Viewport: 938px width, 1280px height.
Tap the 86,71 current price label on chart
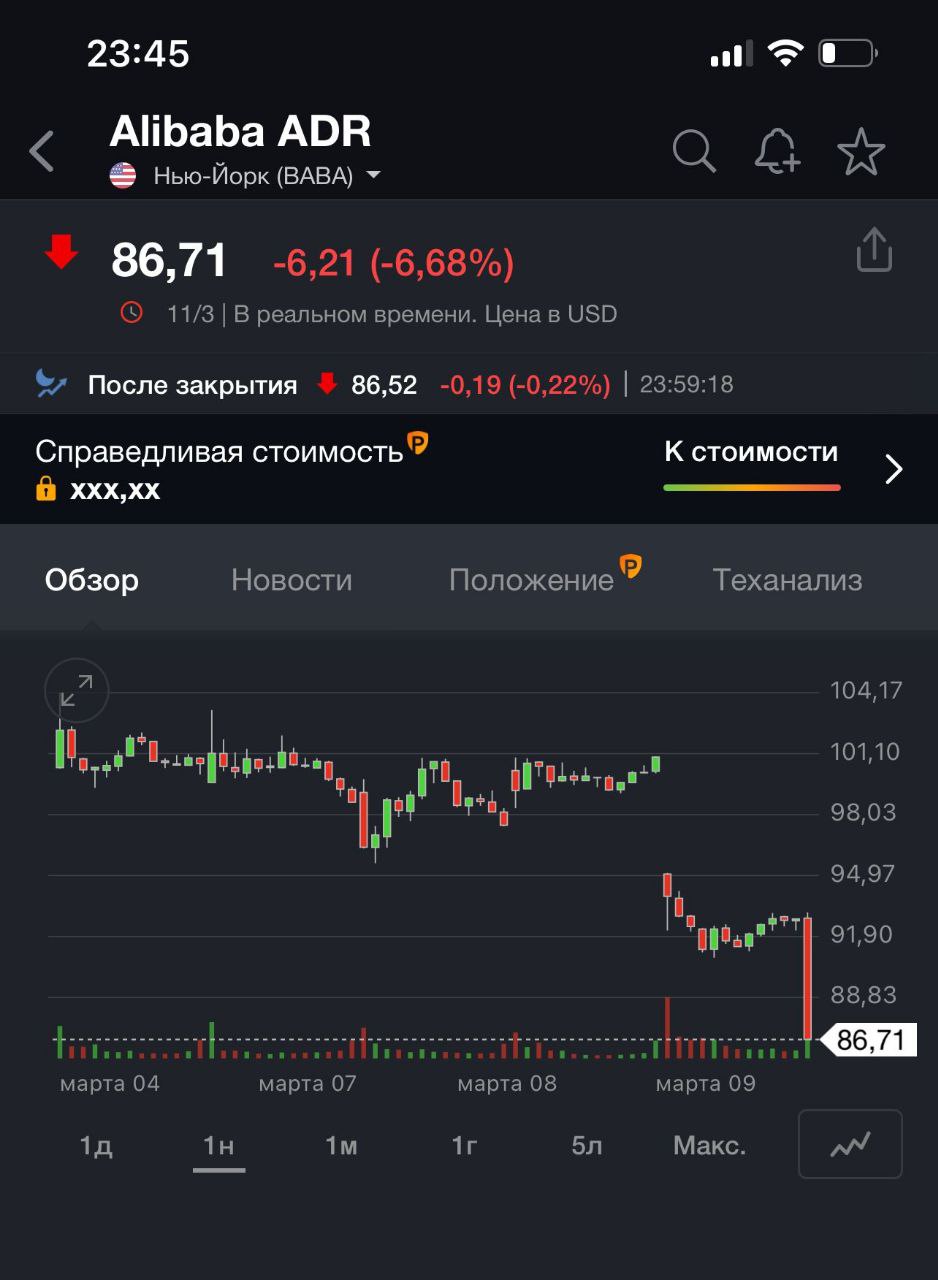(869, 1040)
